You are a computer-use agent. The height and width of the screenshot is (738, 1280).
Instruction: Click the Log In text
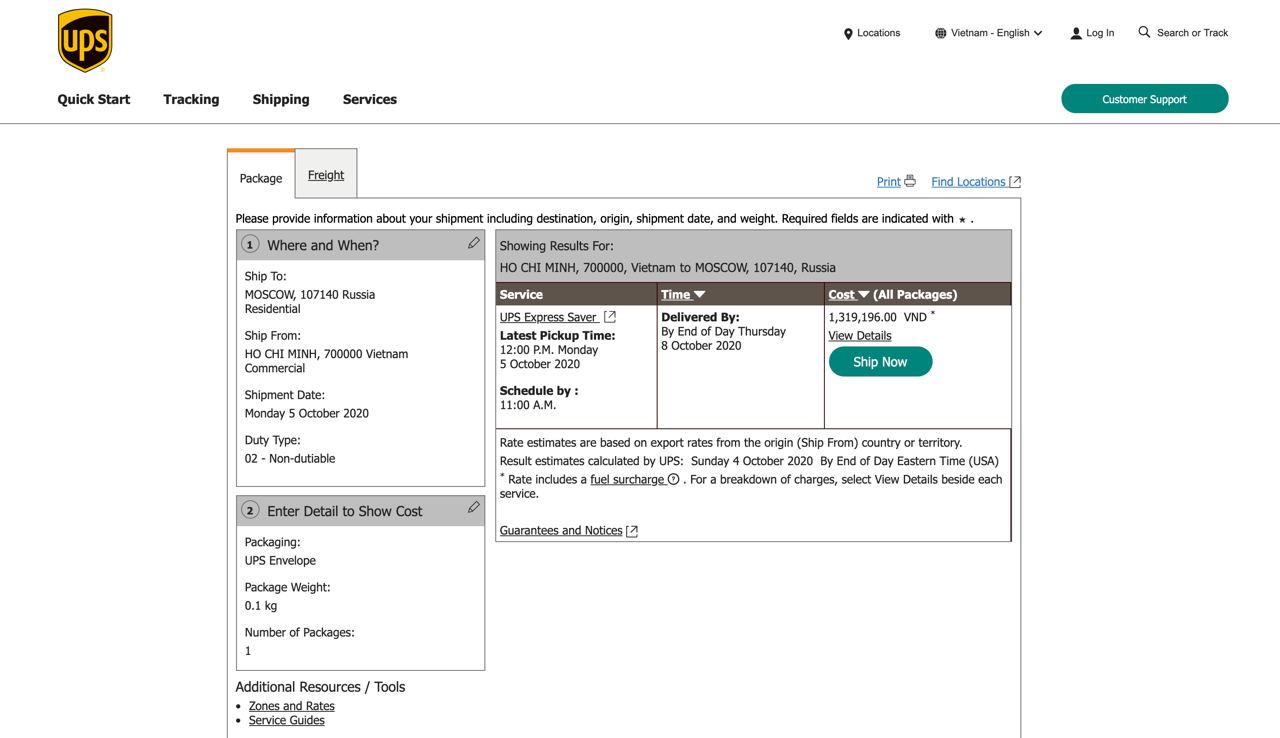1100,33
